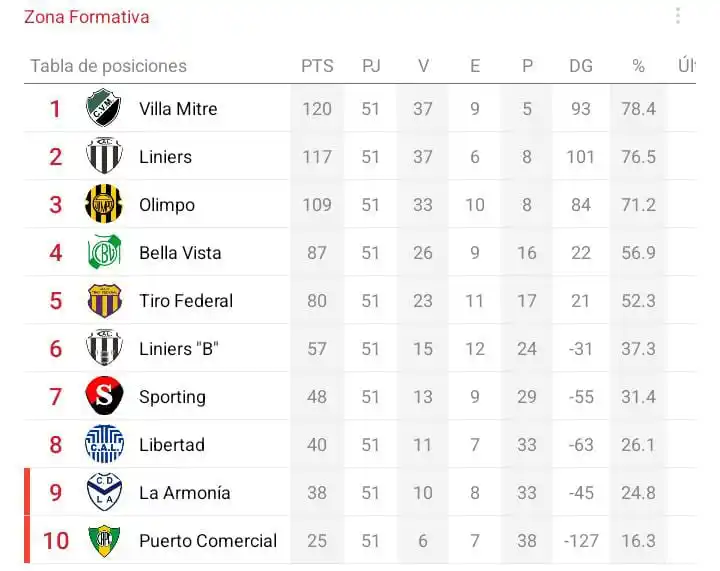Click the Tiro Federal striped shield
The width and height of the screenshot is (720, 571).
104,300
